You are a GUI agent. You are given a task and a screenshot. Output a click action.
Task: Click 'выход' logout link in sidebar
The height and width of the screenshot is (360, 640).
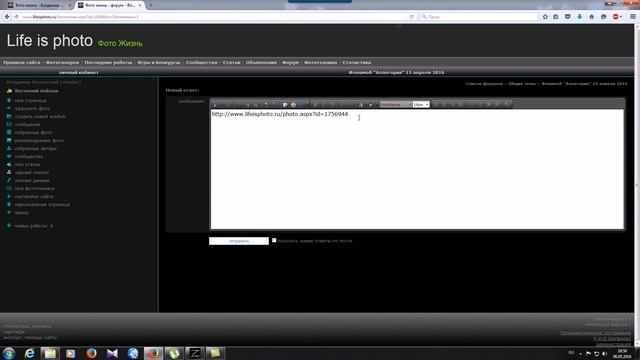(22, 213)
